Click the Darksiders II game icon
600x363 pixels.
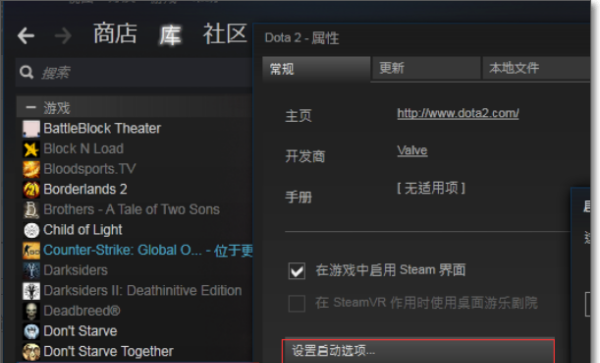point(31,291)
